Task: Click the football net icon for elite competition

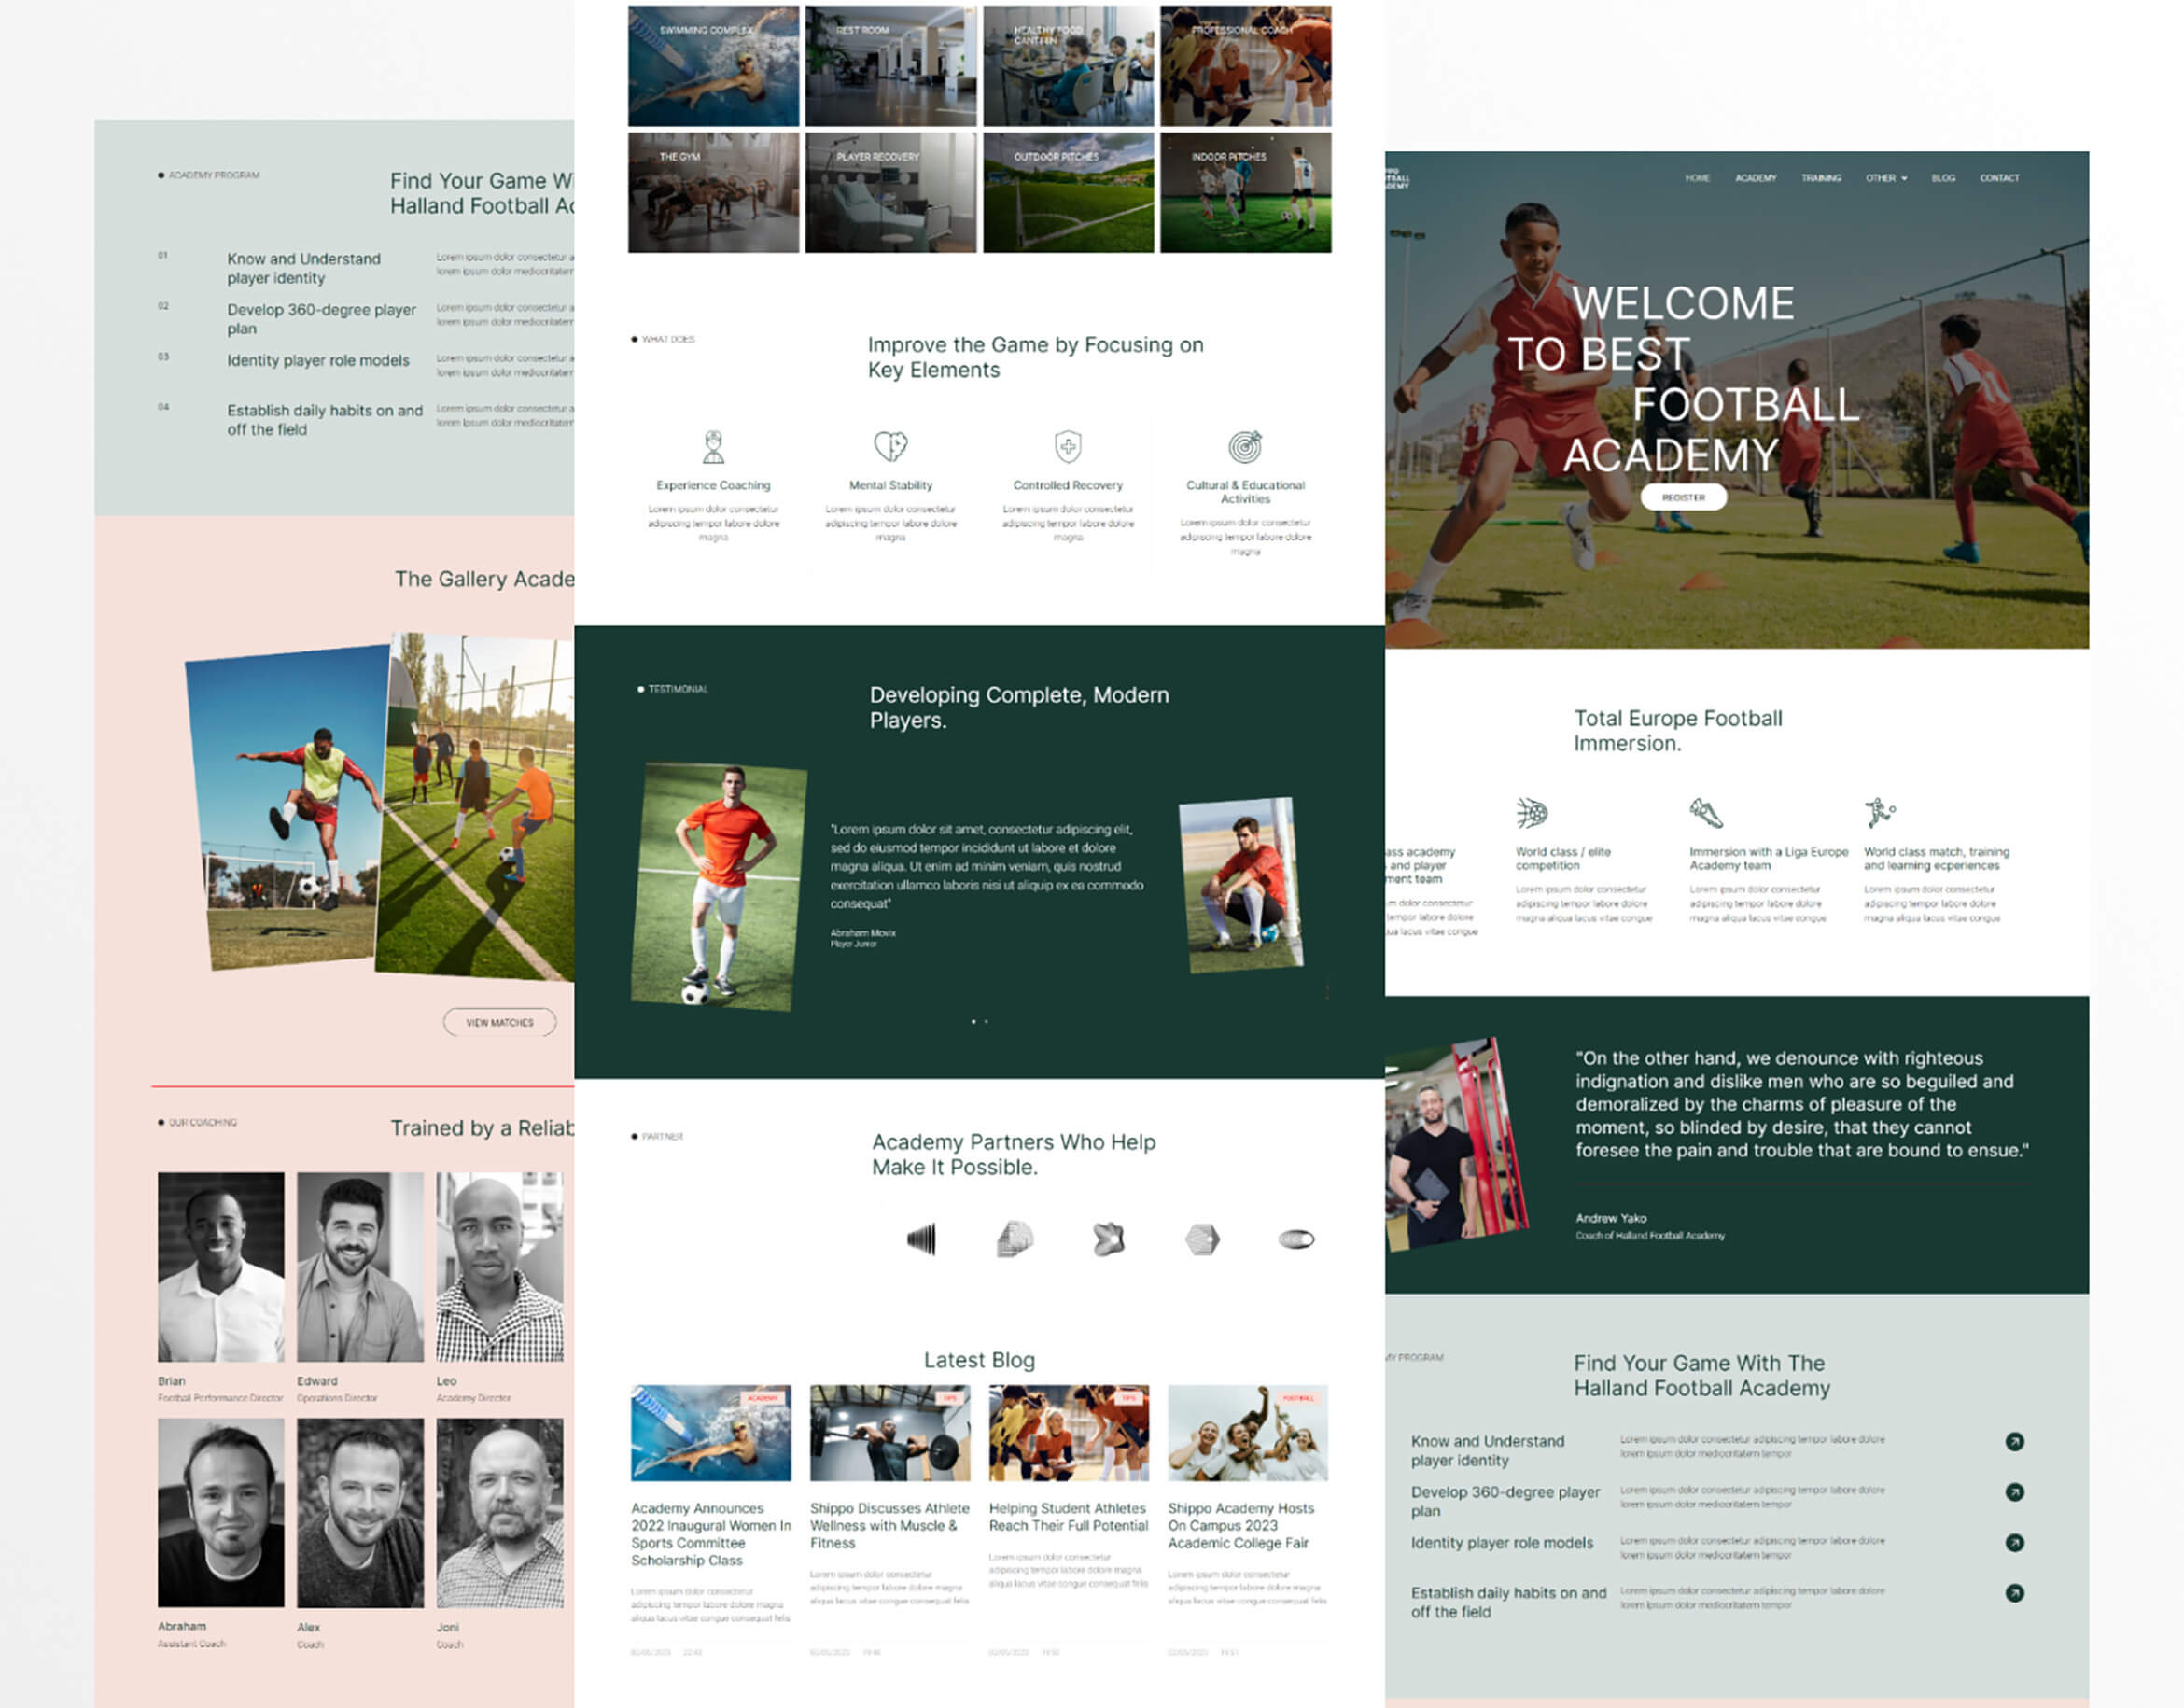Action: click(1531, 813)
